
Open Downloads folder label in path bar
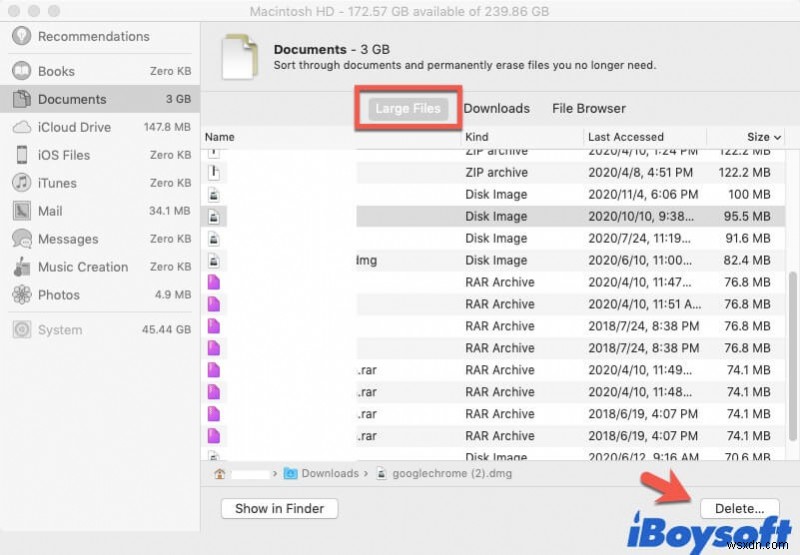click(330, 473)
